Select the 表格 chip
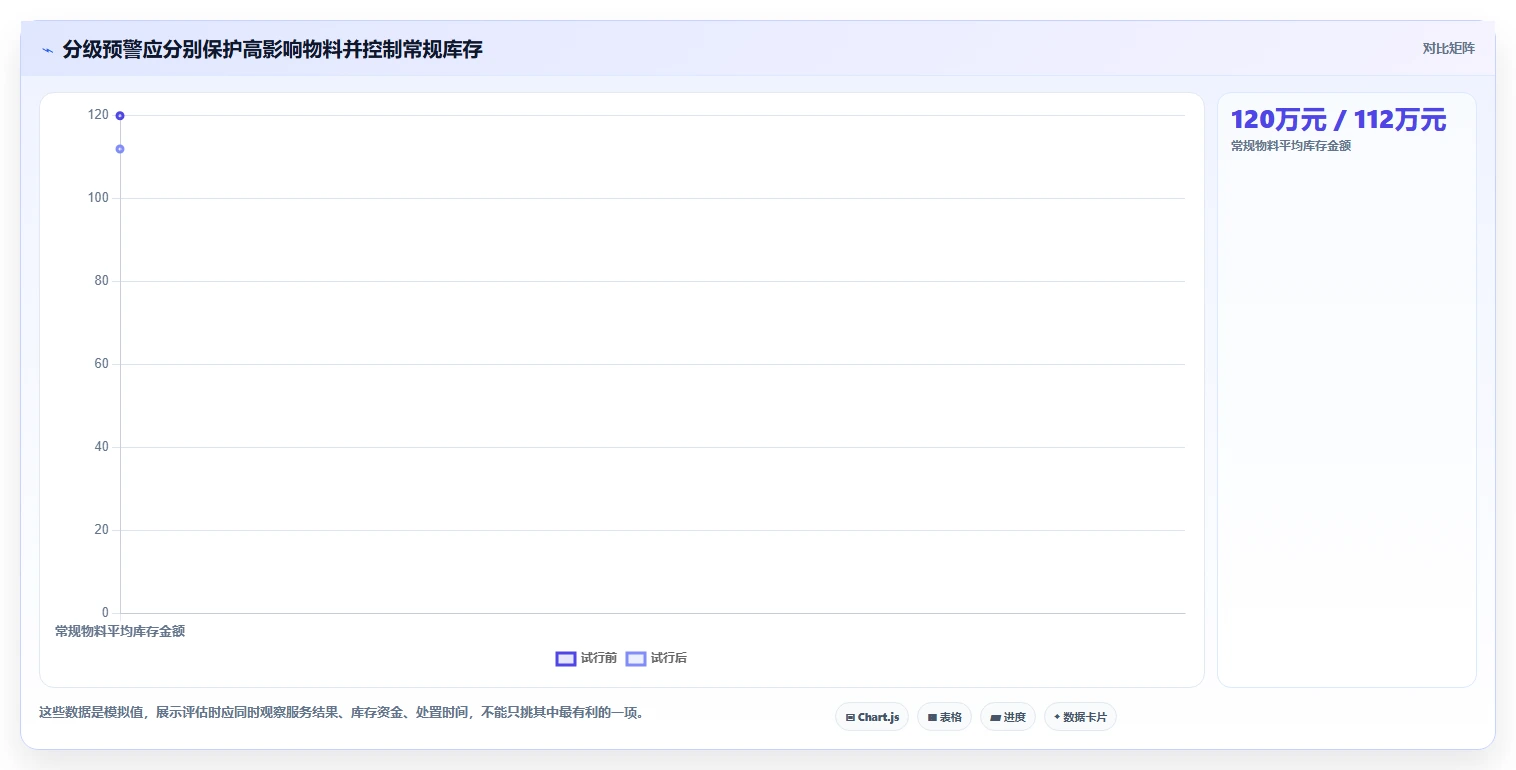 point(944,717)
